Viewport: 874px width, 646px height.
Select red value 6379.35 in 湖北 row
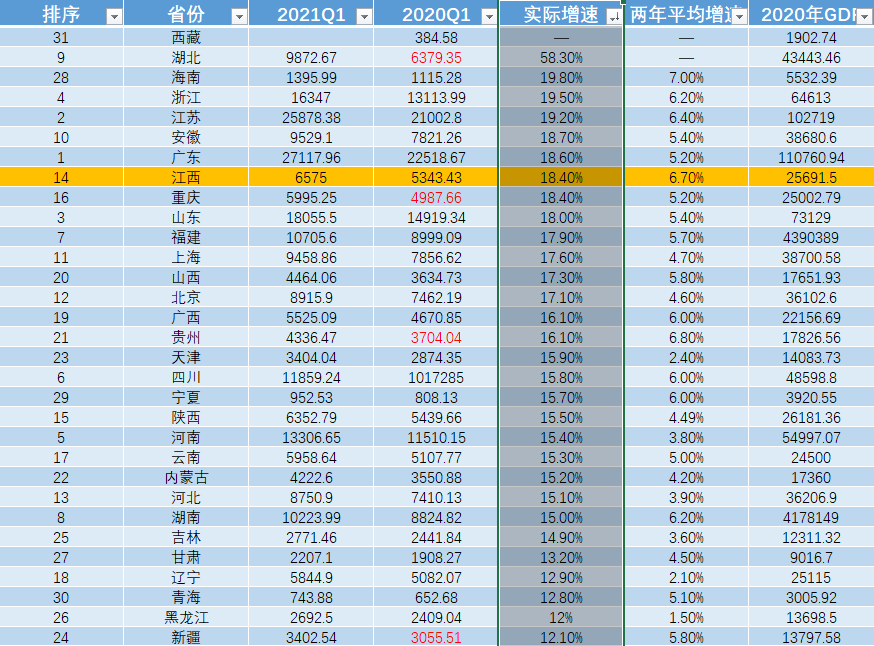pyautogui.click(x=436, y=57)
